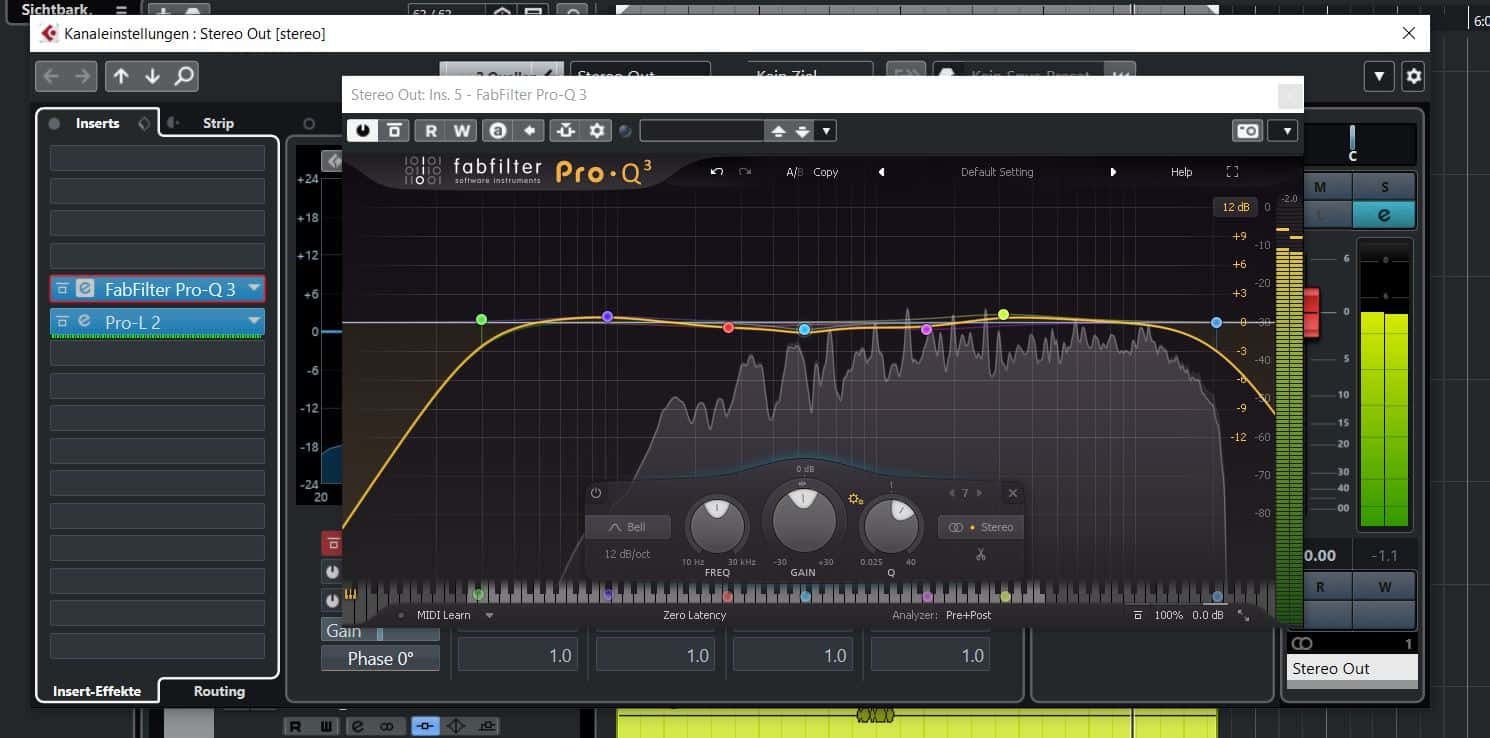This screenshot has width=1490, height=738.
Task: Toggle the plugin bypass button in the Pro-Q 3 toolbar
Action: click(x=394, y=130)
